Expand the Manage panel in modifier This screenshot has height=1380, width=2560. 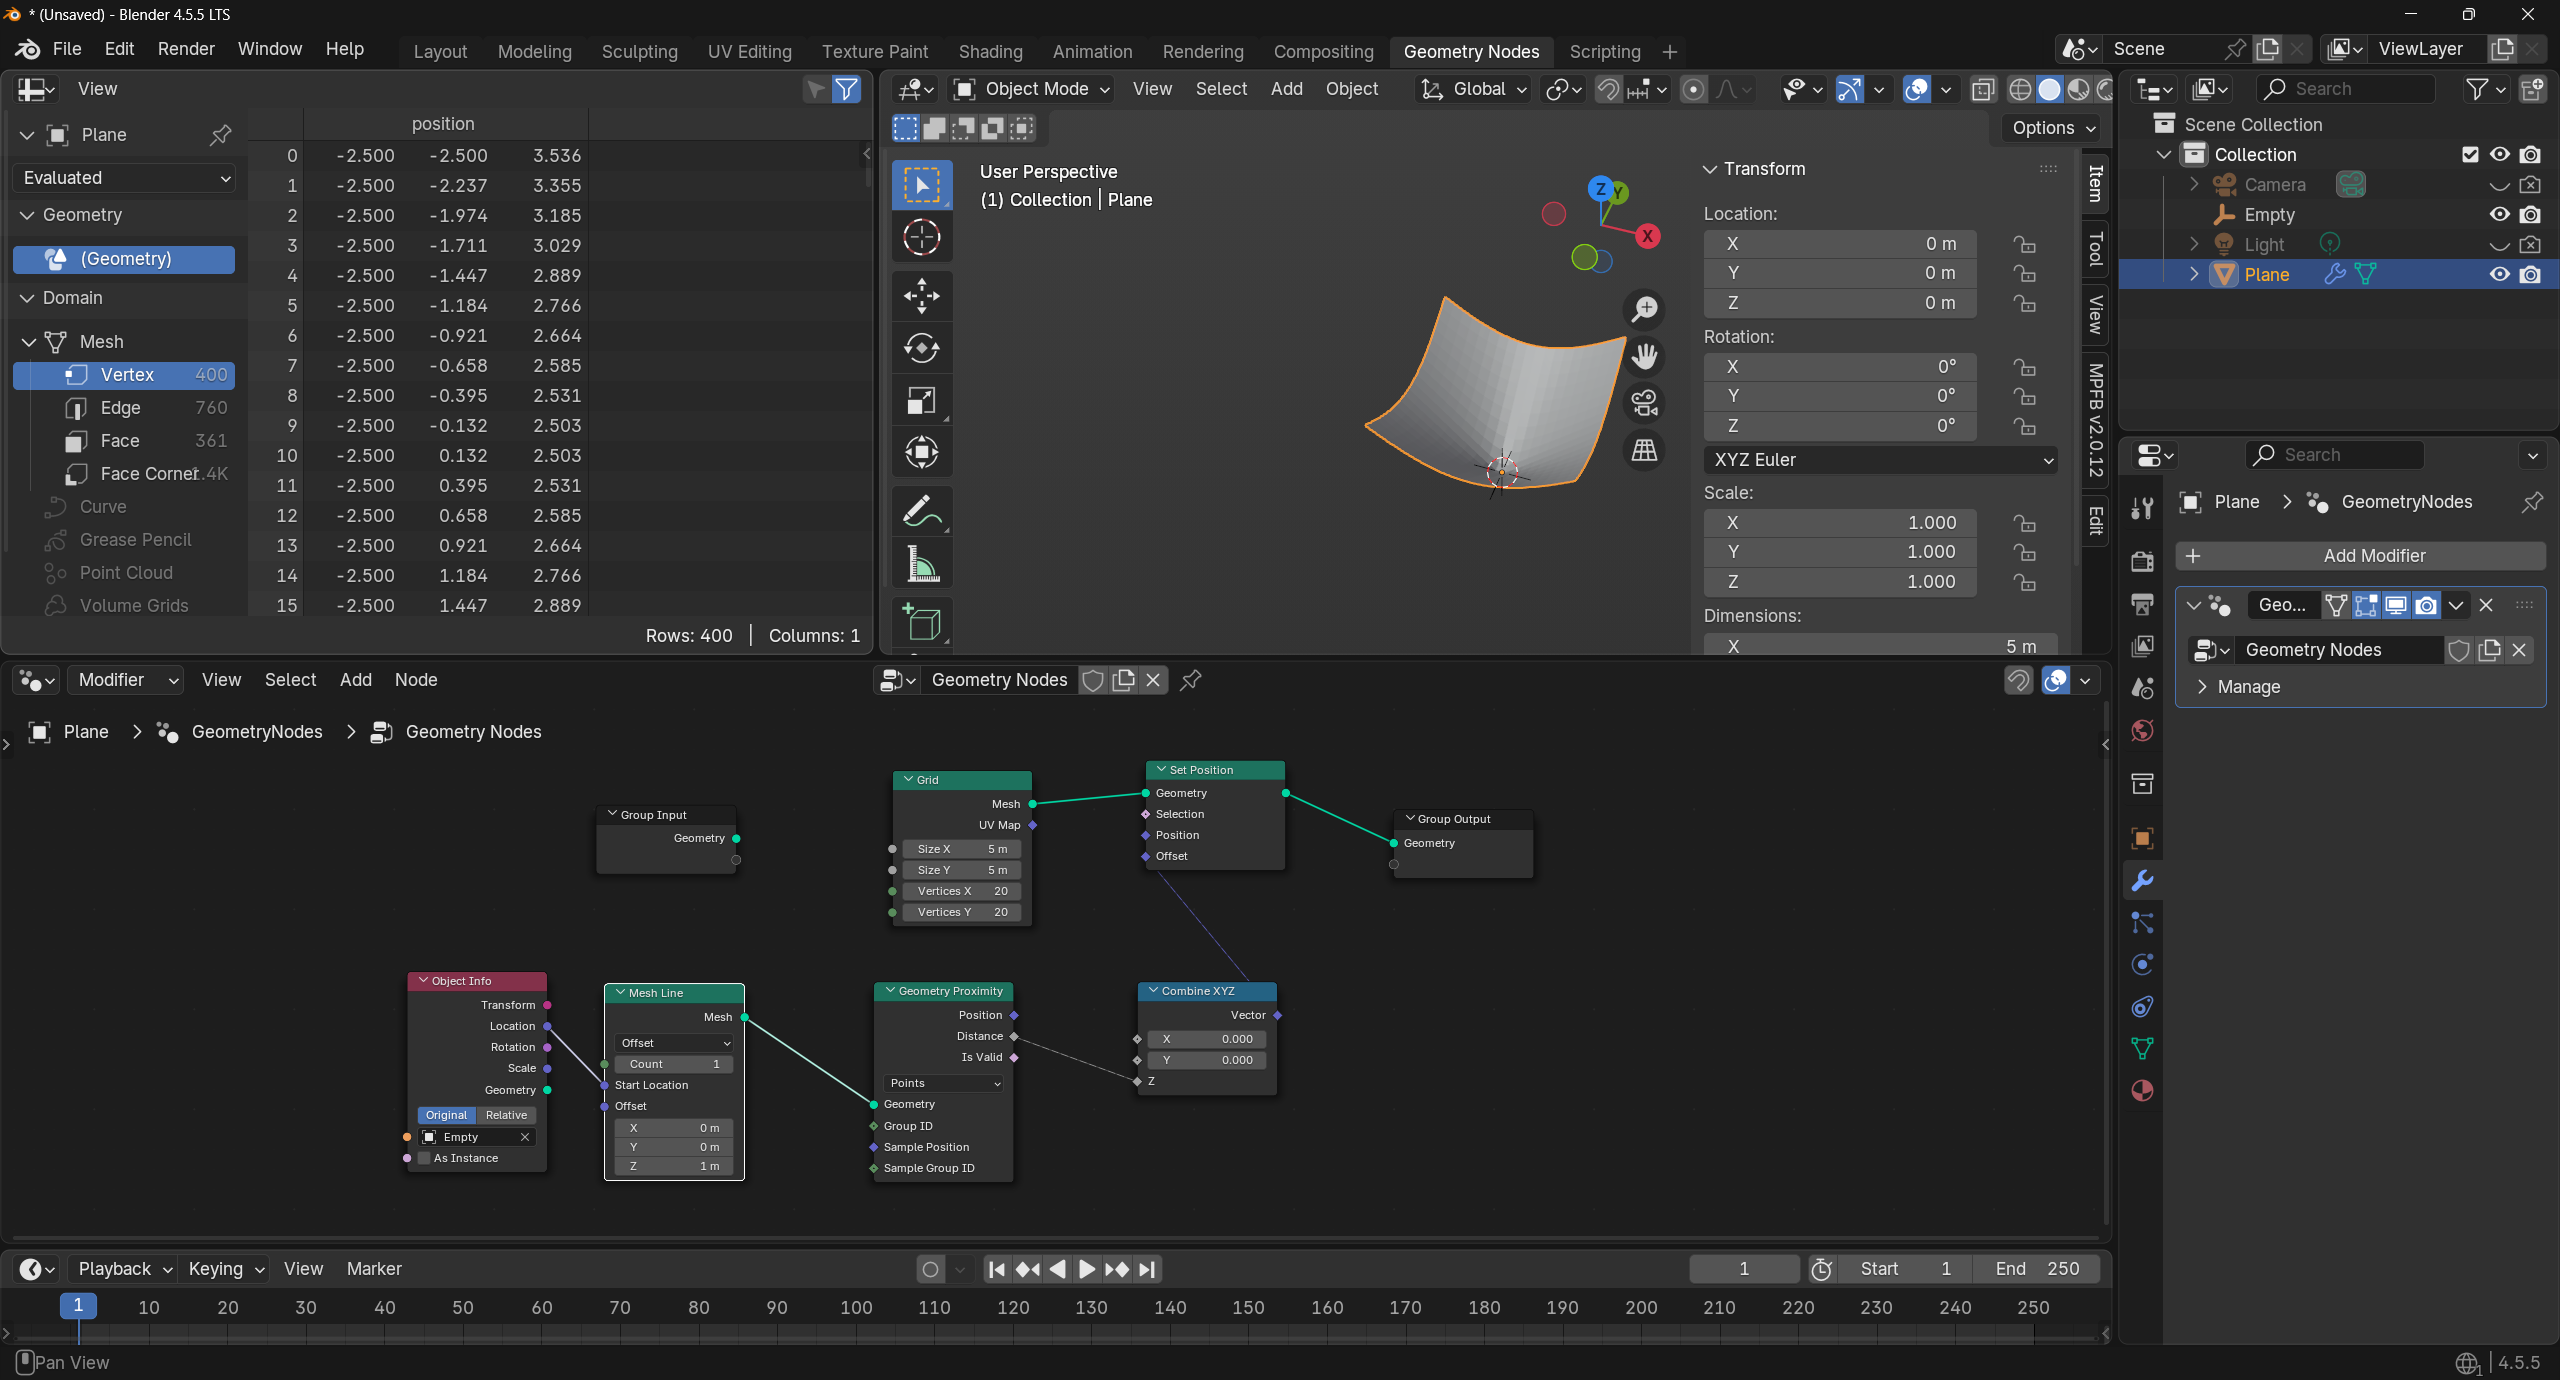(2249, 687)
